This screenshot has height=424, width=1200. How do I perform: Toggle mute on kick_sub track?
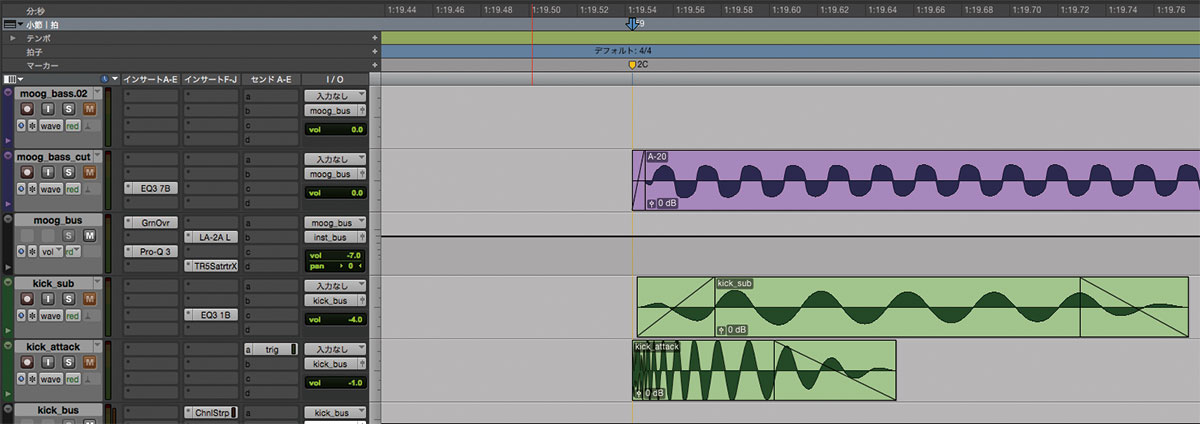[89, 299]
